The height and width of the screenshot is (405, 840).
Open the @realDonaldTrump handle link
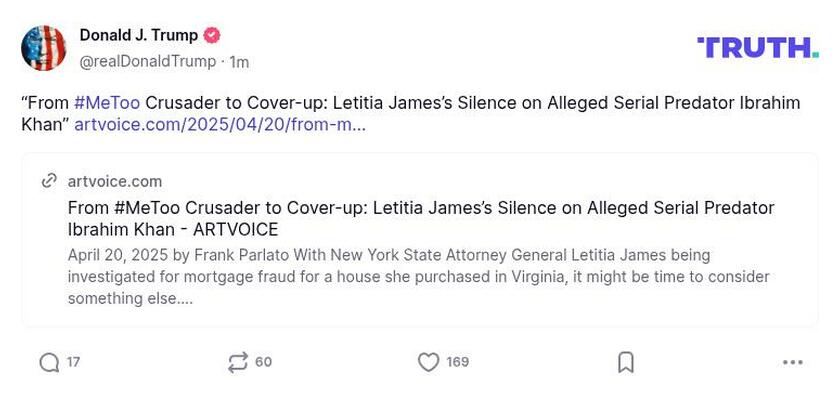pyautogui.click(x=147, y=62)
